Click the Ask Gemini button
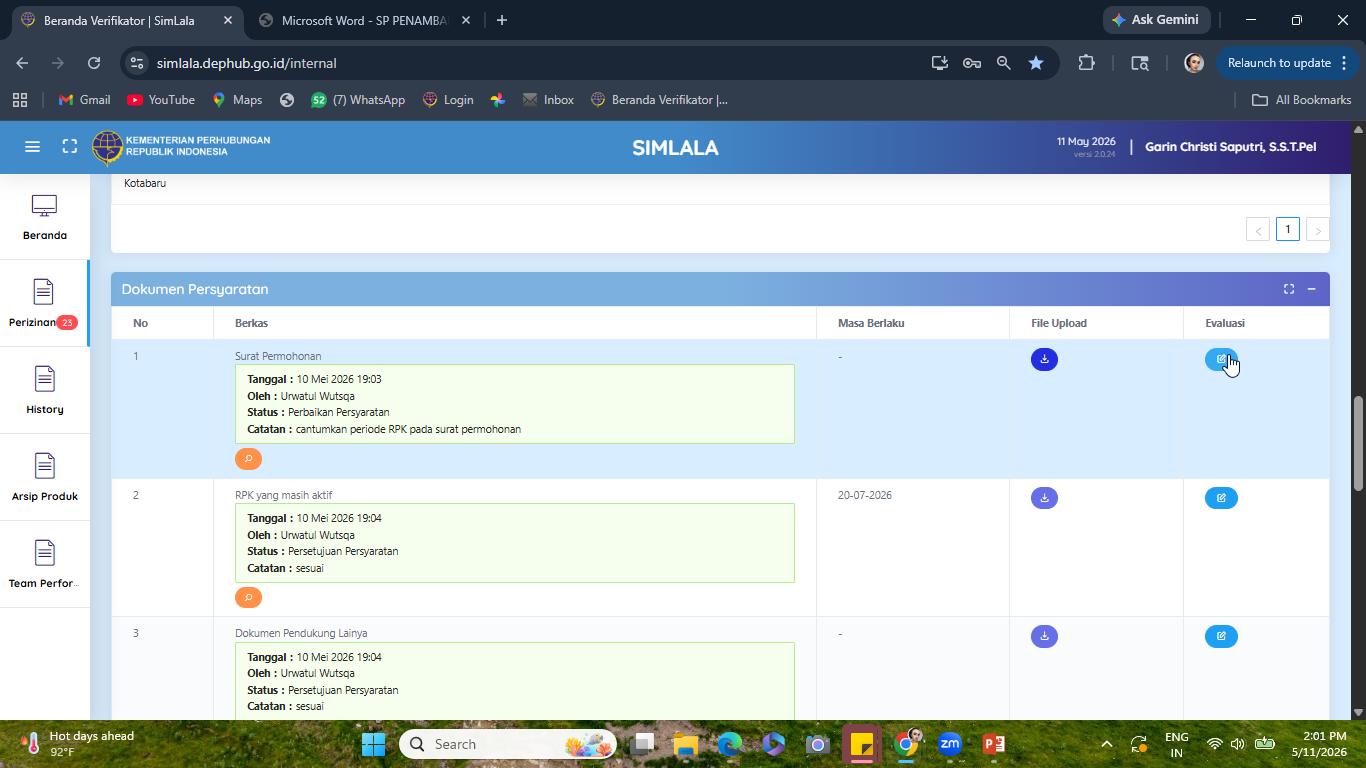1366x768 pixels. click(1157, 20)
